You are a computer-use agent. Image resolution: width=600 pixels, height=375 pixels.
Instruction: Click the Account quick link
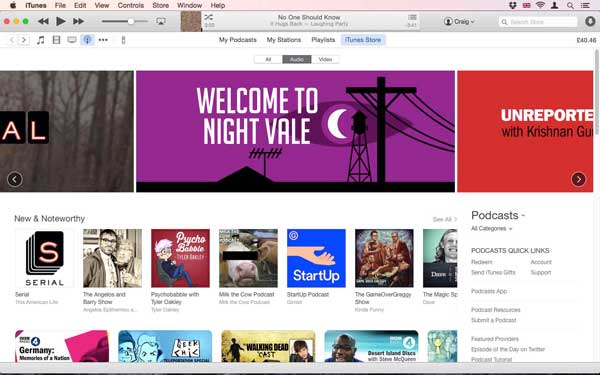click(541, 262)
